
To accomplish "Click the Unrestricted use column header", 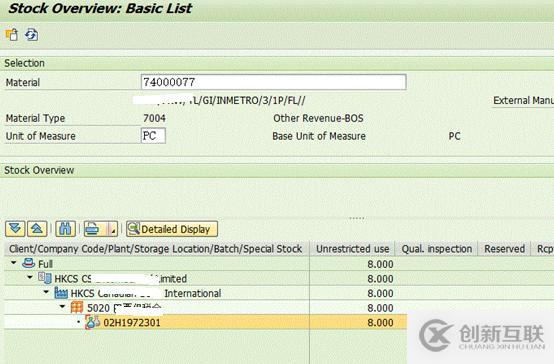I will click(352, 249).
